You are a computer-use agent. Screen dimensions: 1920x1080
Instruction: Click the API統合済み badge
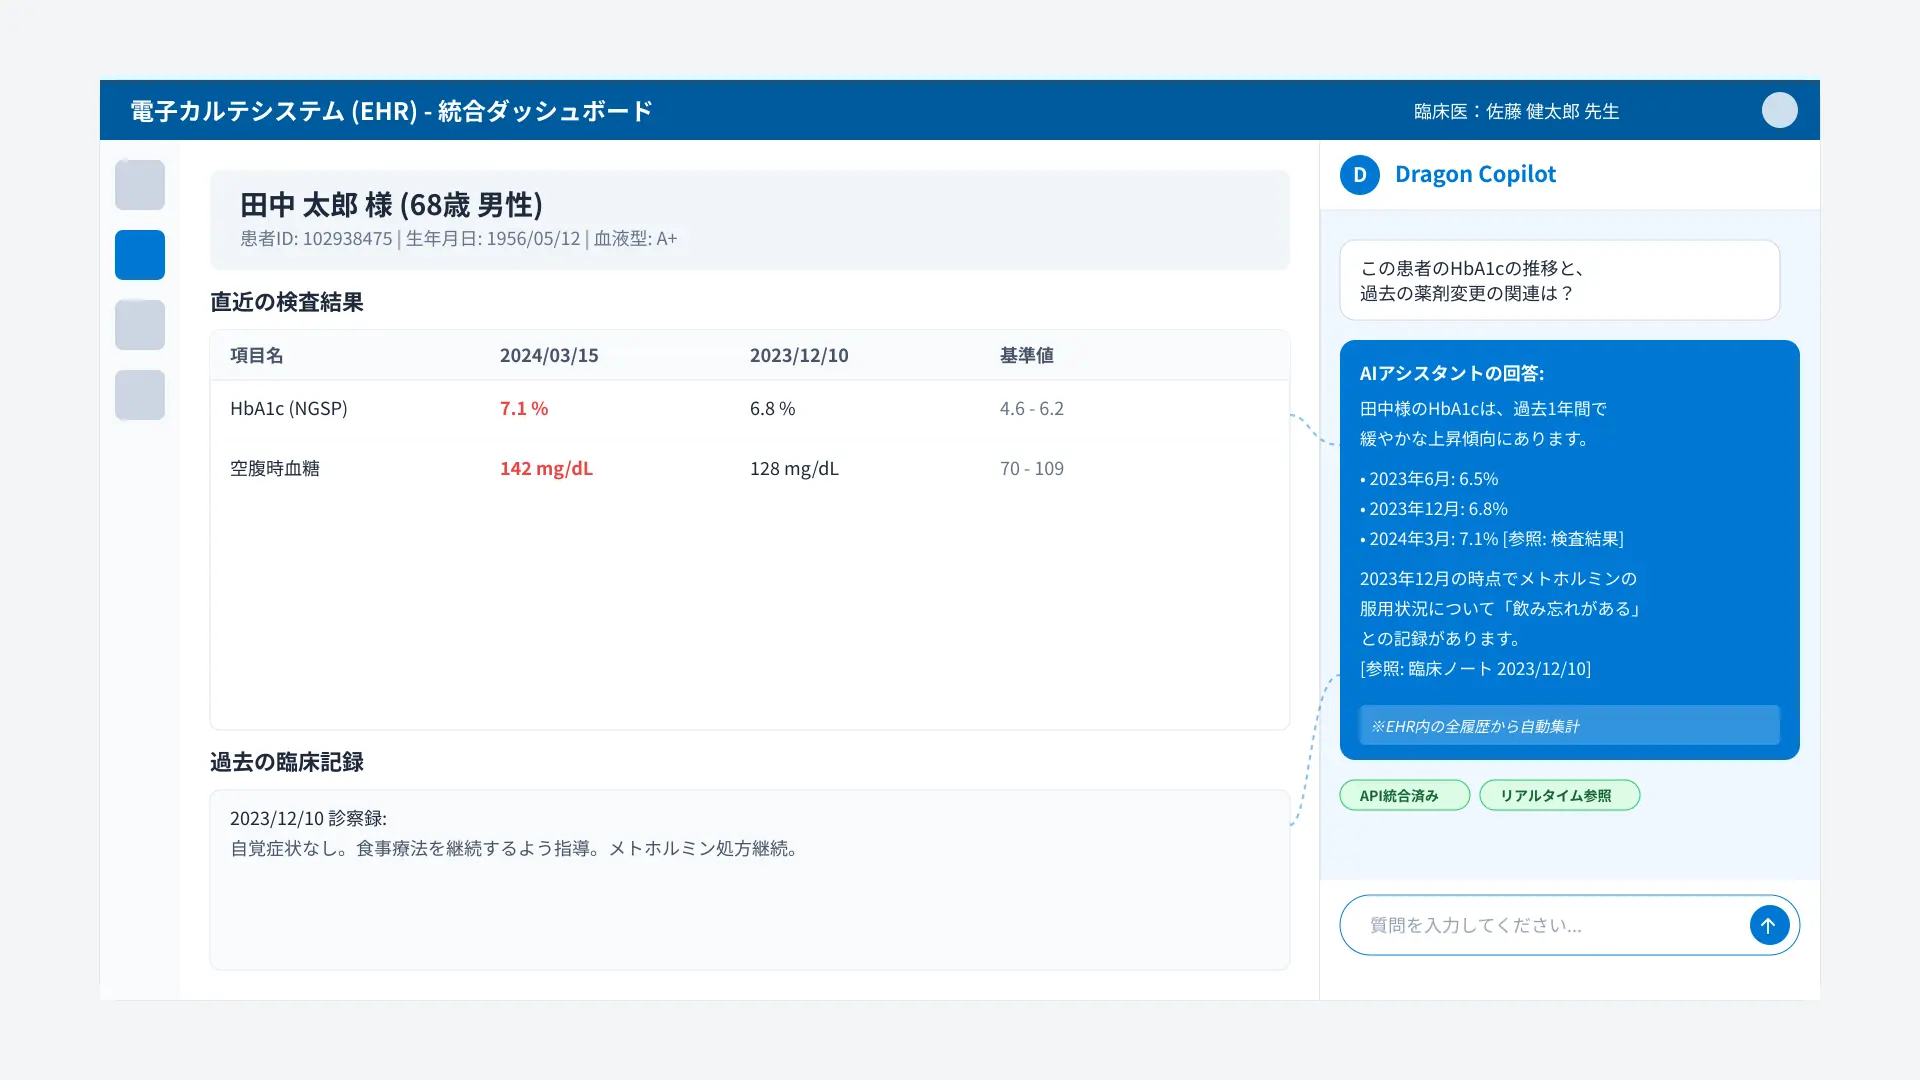[1404, 795]
